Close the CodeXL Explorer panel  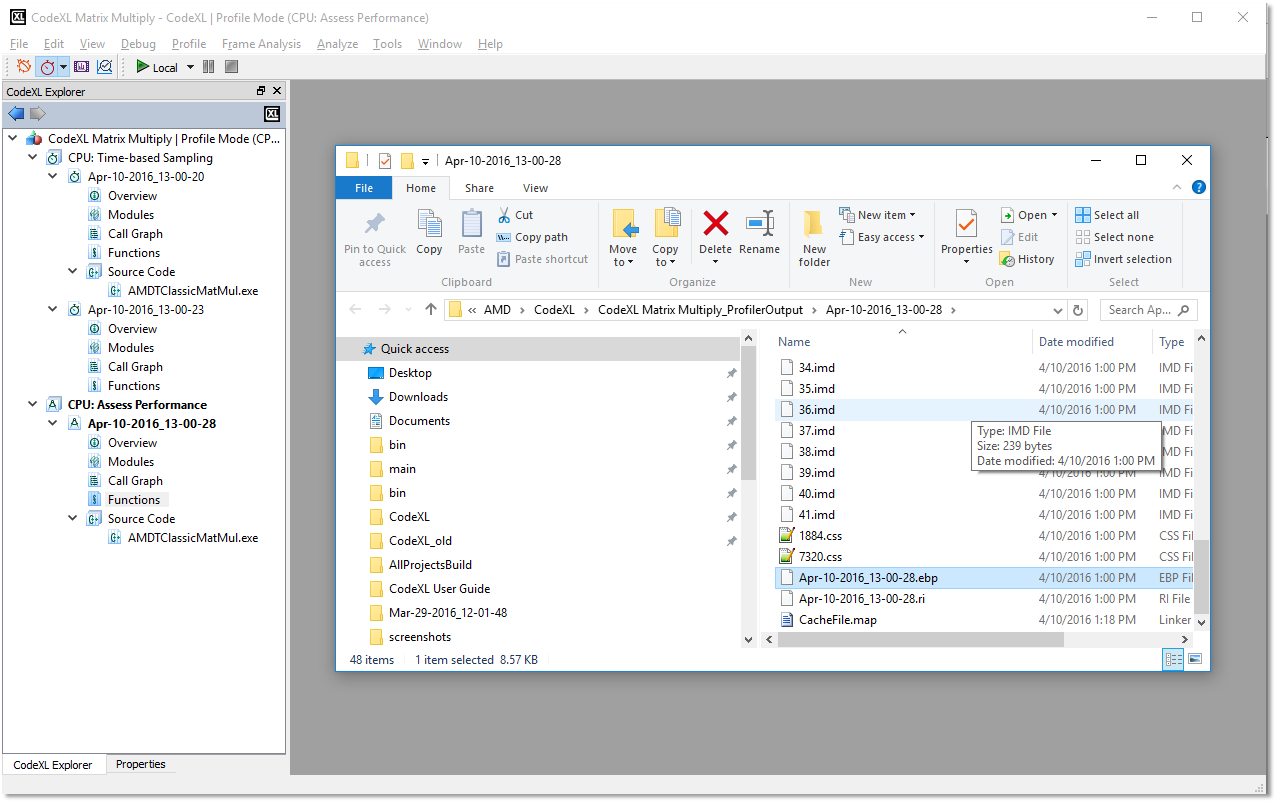pyautogui.click(x=277, y=91)
